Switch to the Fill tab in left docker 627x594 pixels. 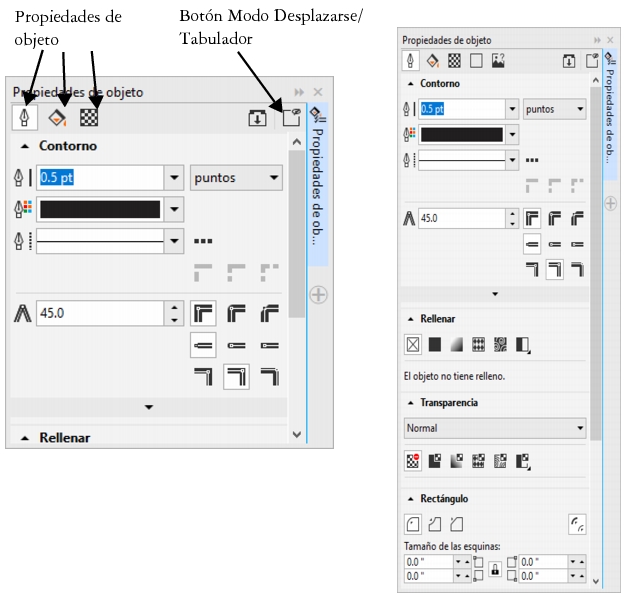click(x=58, y=117)
